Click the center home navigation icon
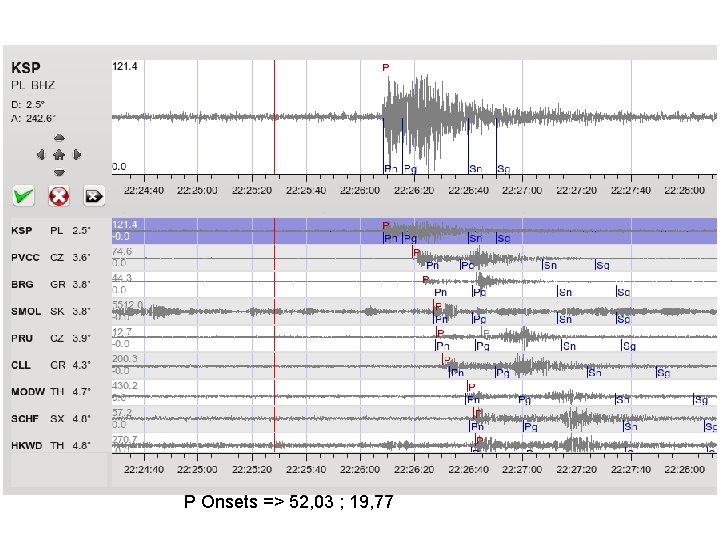Viewport: 720px width, 540px height. pos(59,155)
